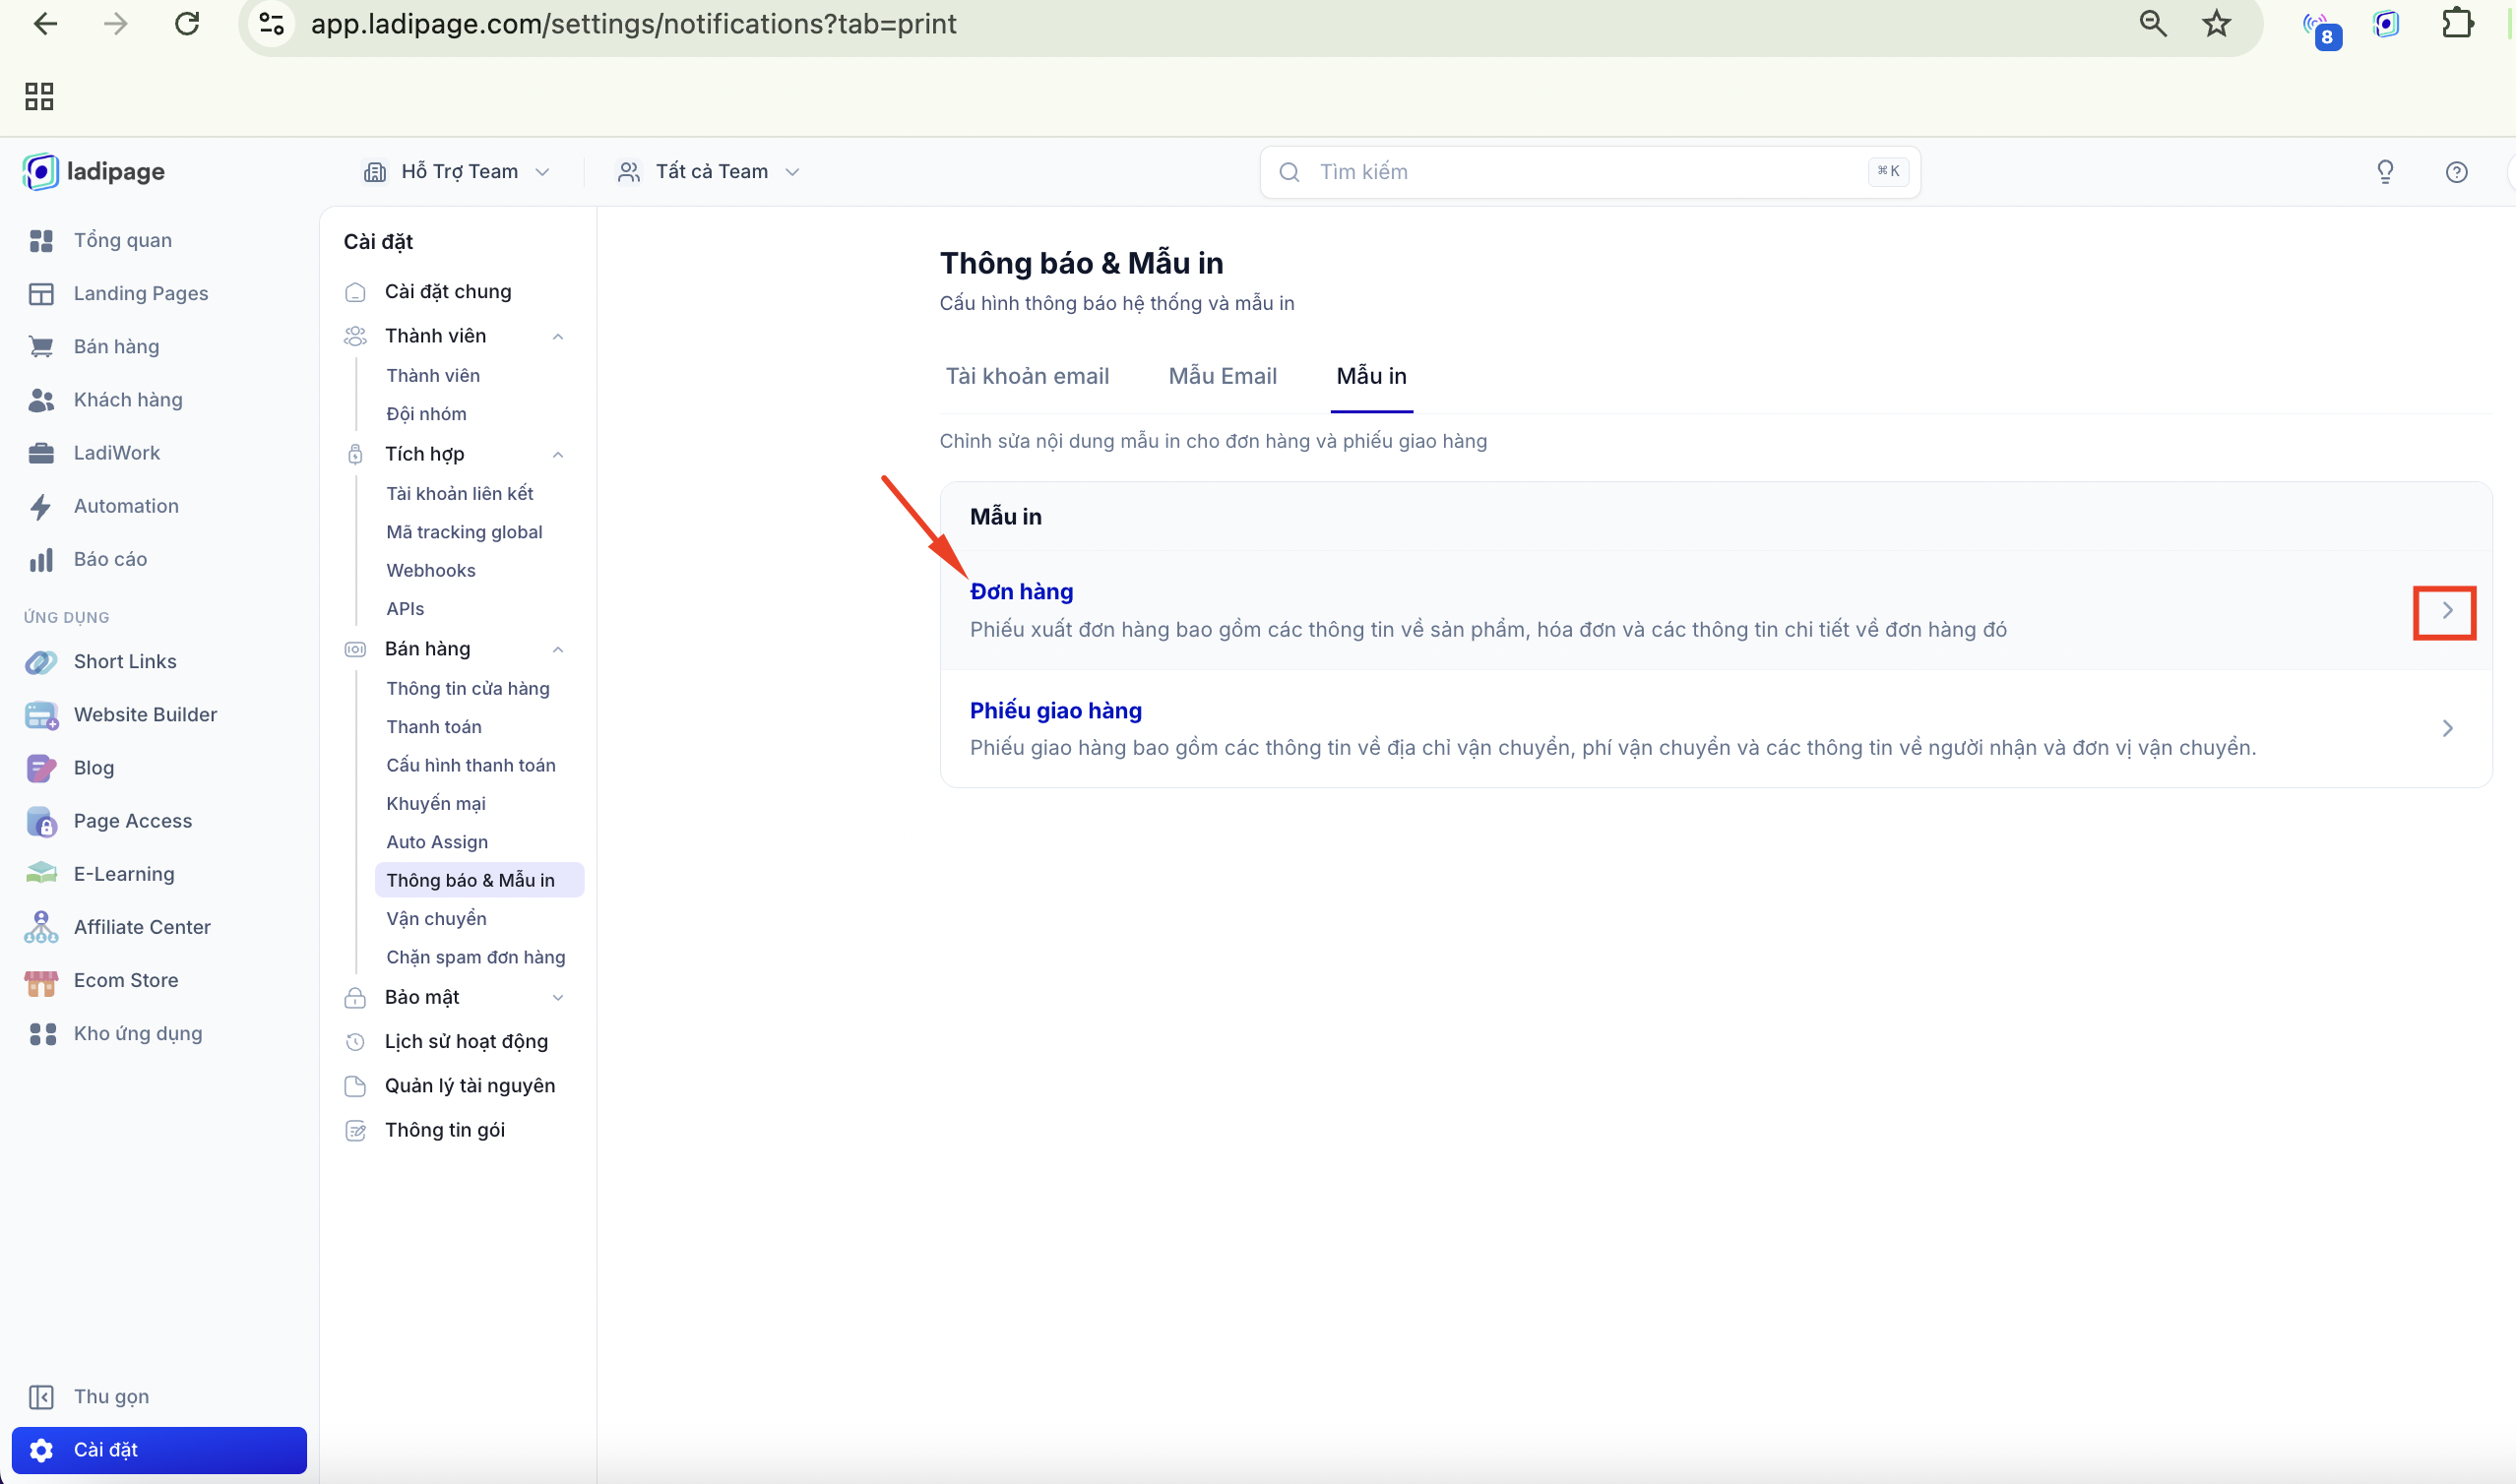Viewport: 2516px width, 1484px height.
Task: Click the ladipage logo
Action: point(94,171)
